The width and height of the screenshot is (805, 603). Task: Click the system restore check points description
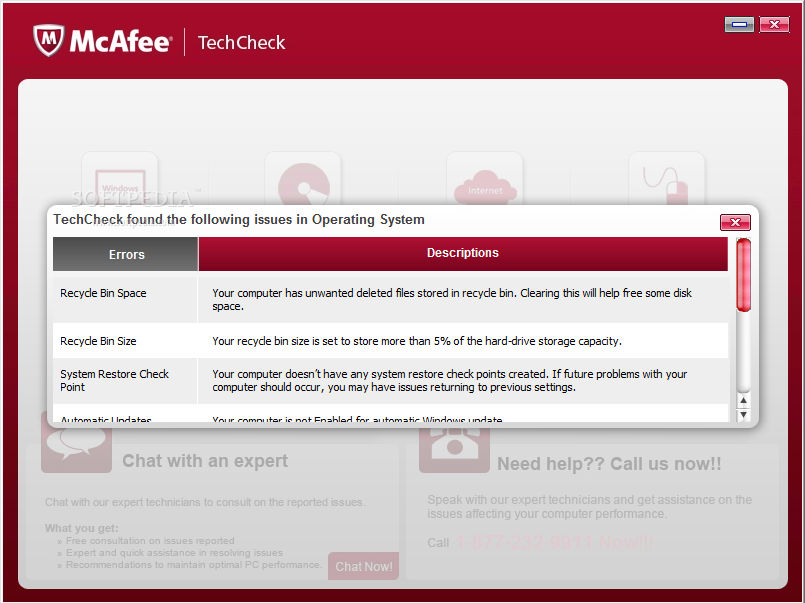click(x=450, y=381)
